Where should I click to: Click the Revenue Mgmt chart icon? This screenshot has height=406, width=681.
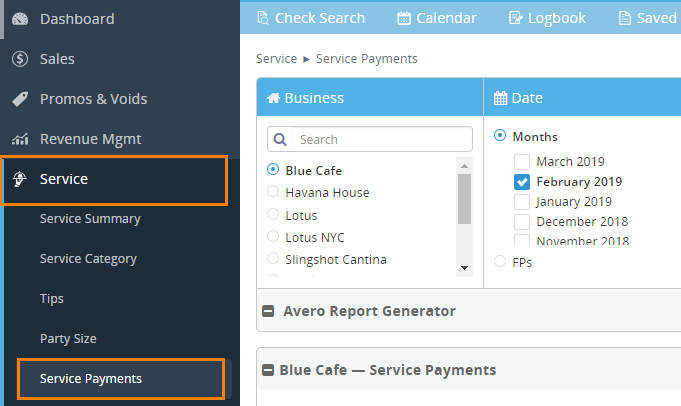pos(19,139)
